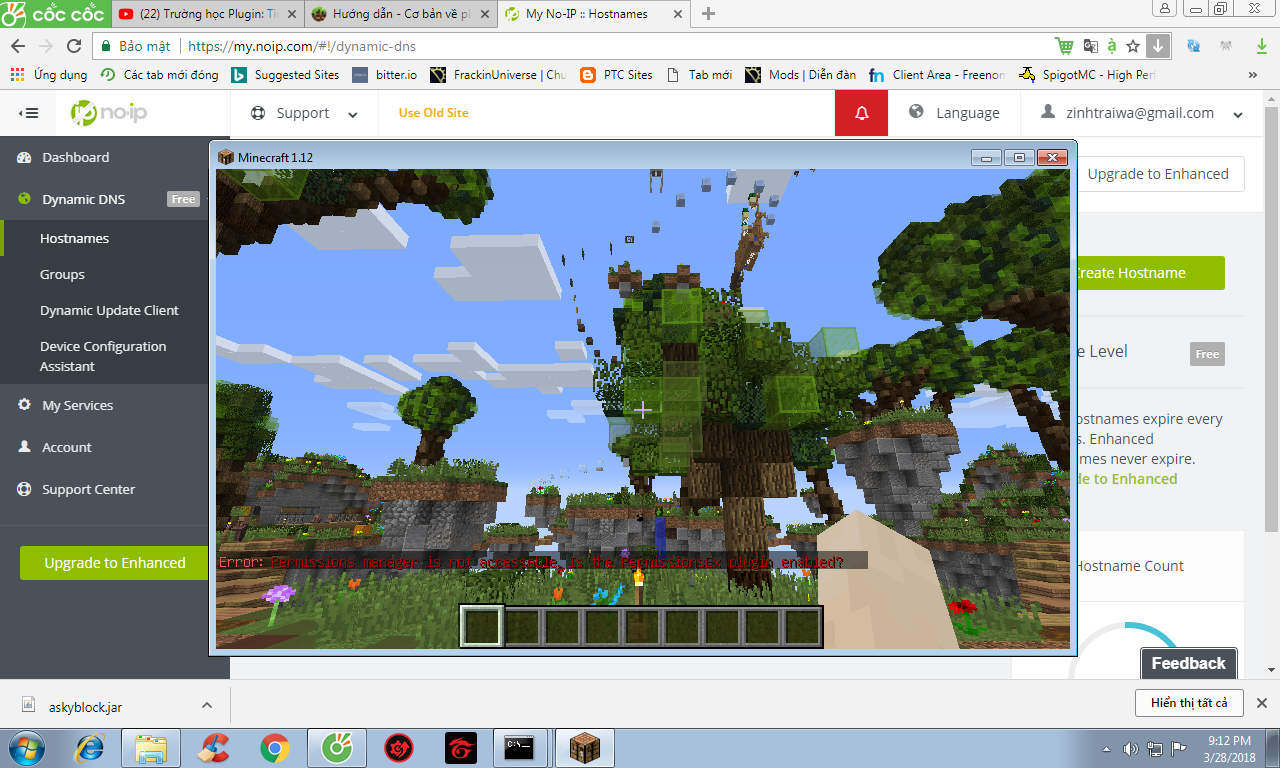
Task: Launch CCleaner from the taskbar
Action: point(213,748)
